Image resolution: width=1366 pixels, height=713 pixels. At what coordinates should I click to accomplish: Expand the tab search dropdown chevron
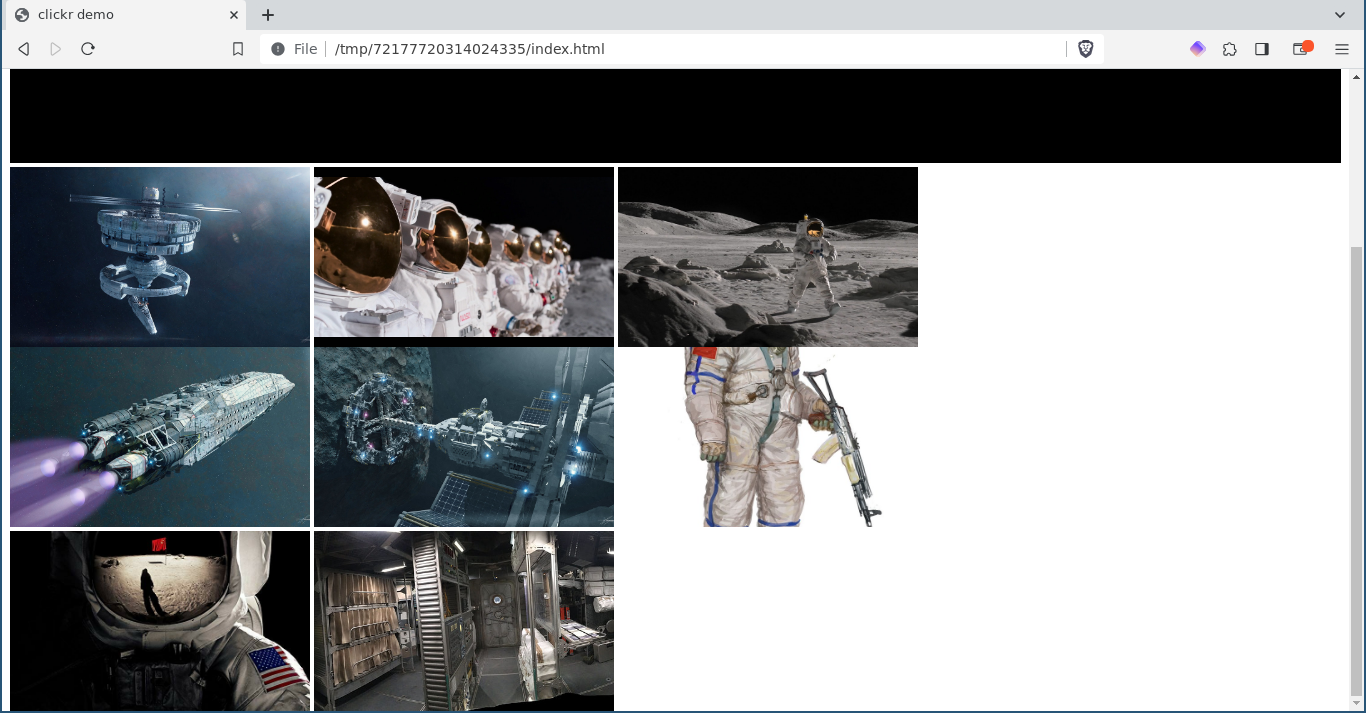pos(1340,15)
